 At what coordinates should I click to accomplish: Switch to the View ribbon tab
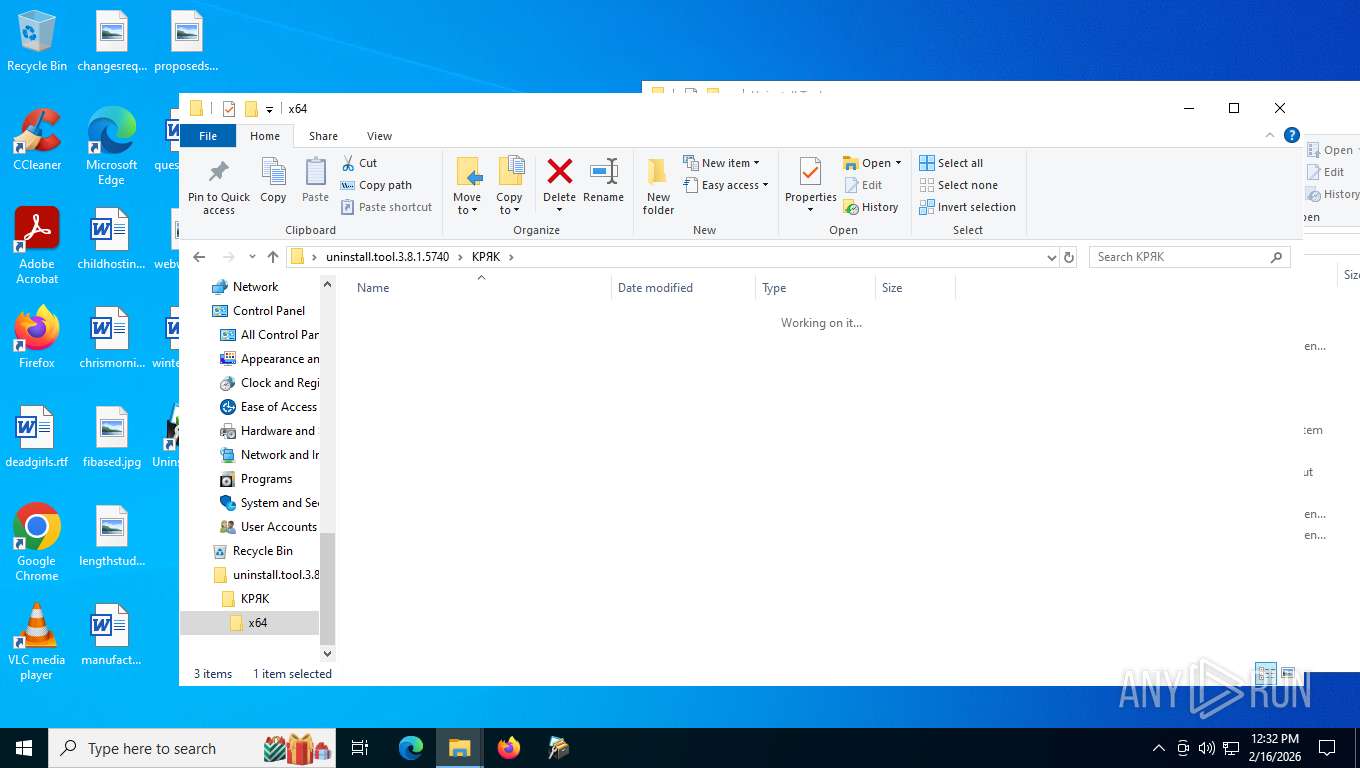[x=379, y=136]
